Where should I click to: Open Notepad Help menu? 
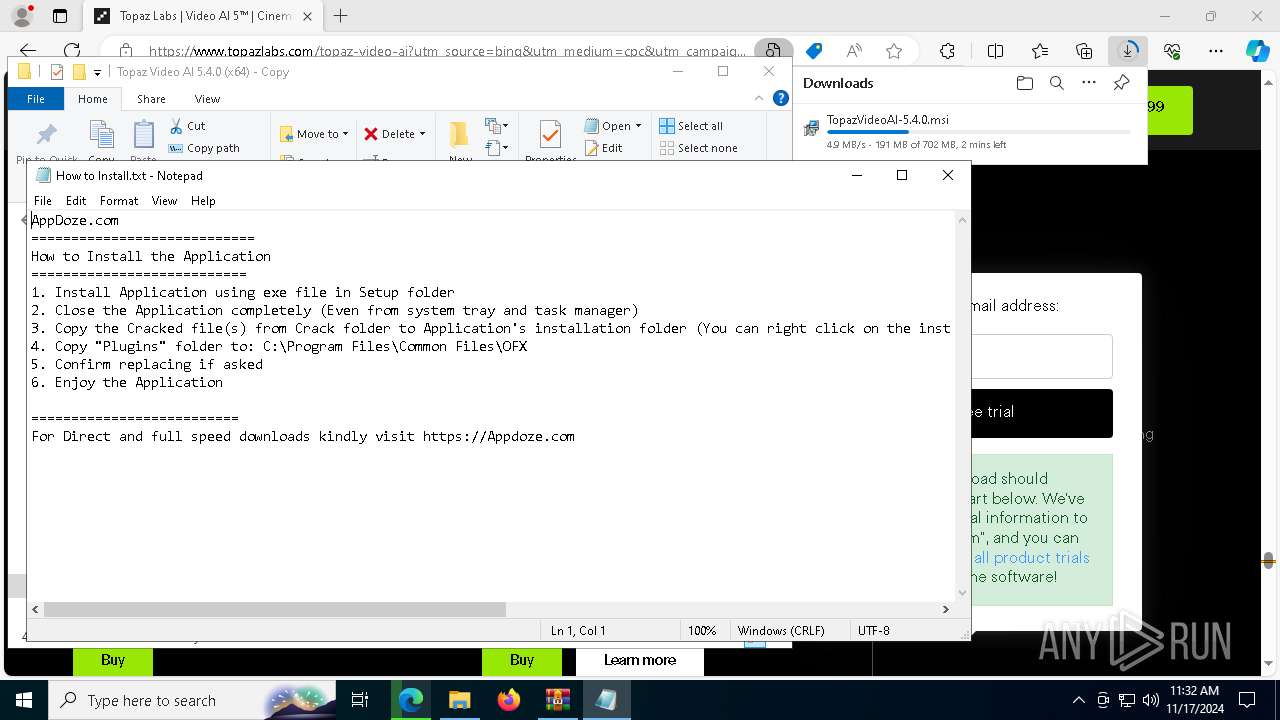(203, 200)
